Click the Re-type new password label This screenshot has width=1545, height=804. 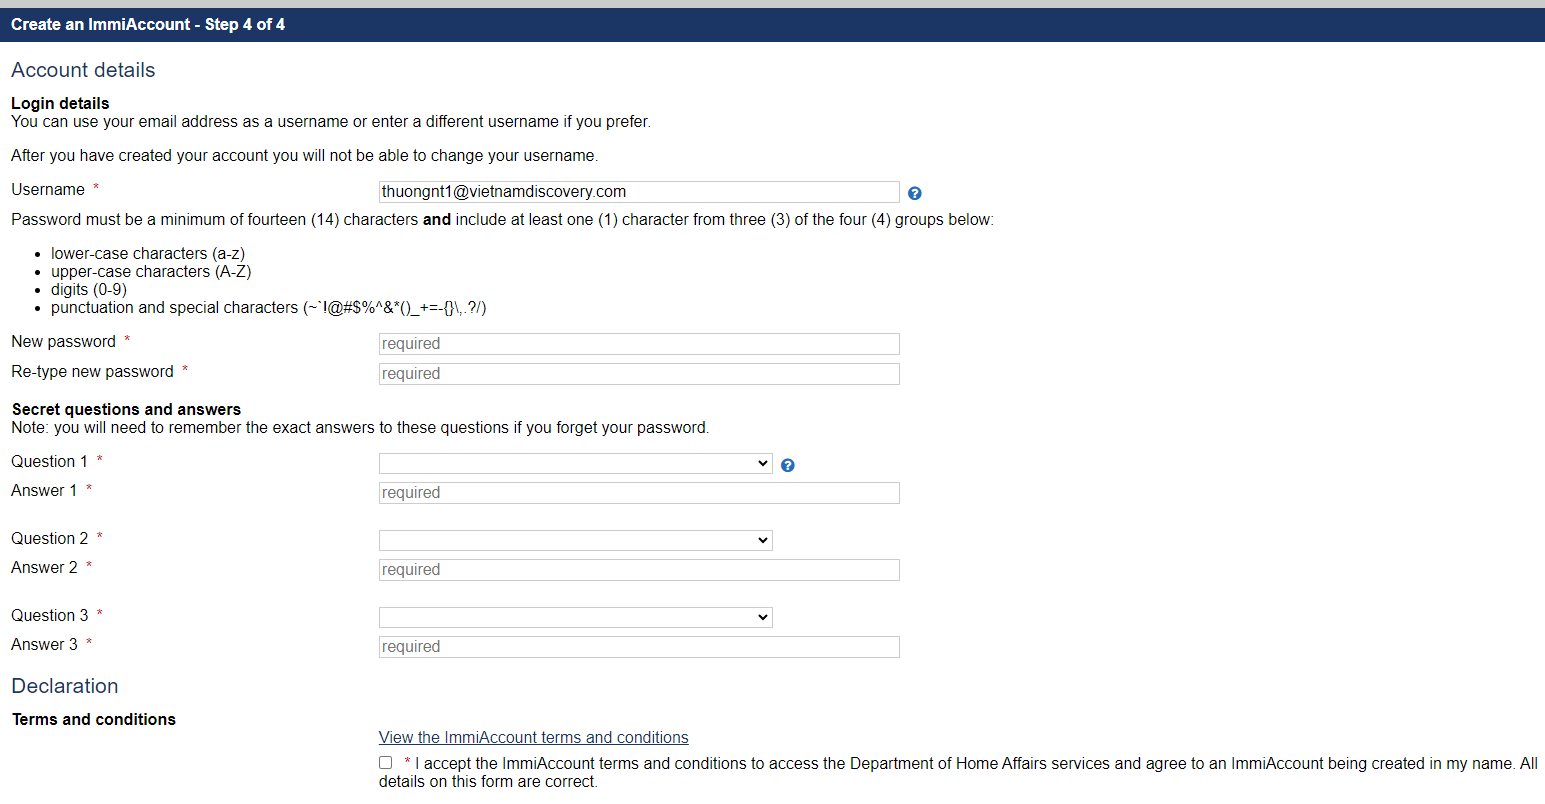click(x=92, y=372)
